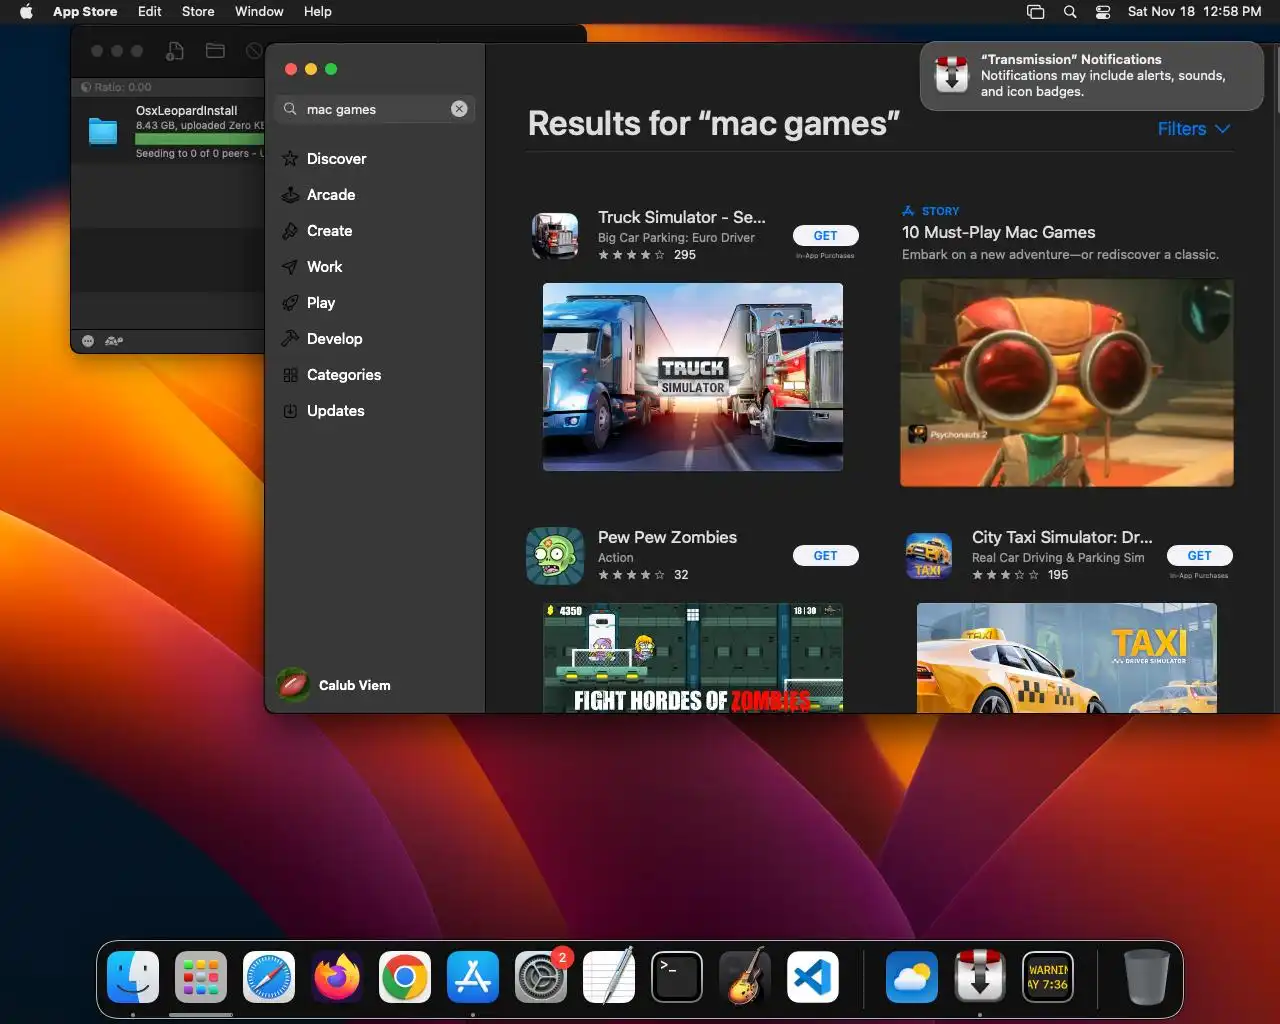Open the Updates download icon in sidebar
This screenshot has width=1280, height=1024.
(x=290, y=411)
